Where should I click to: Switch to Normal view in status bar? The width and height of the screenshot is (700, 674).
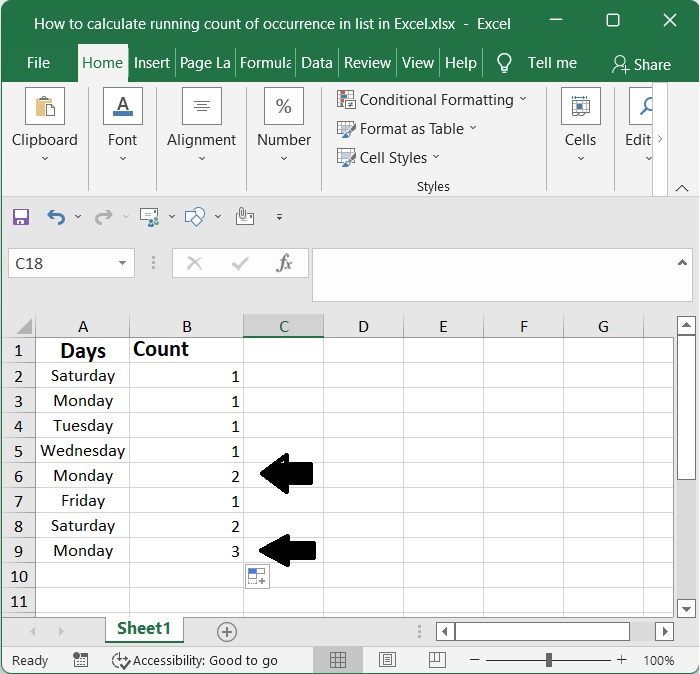(x=338, y=660)
